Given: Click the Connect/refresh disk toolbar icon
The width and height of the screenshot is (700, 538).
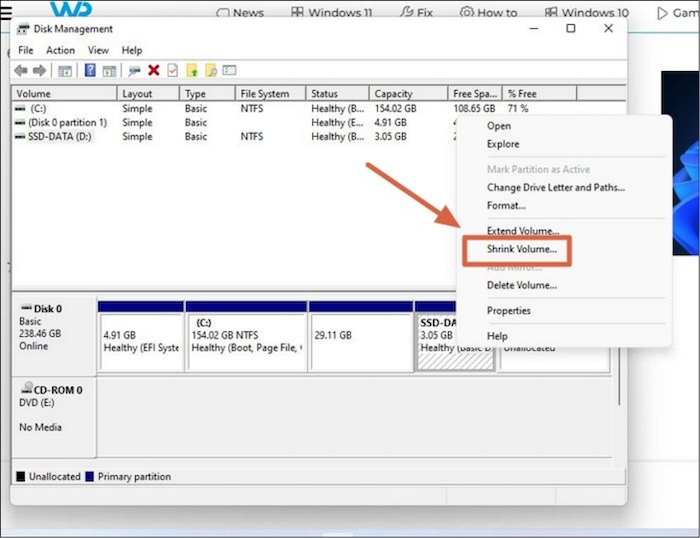Looking at the screenshot, I should click(x=134, y=70).
